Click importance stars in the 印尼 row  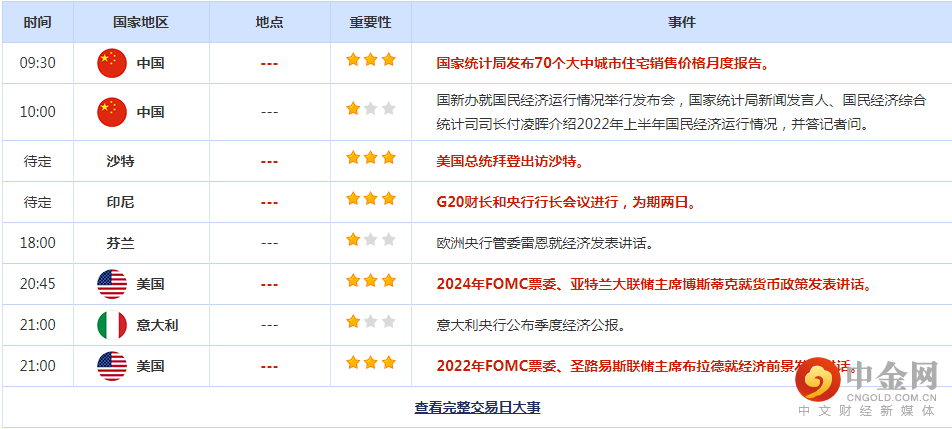point(370,198)
